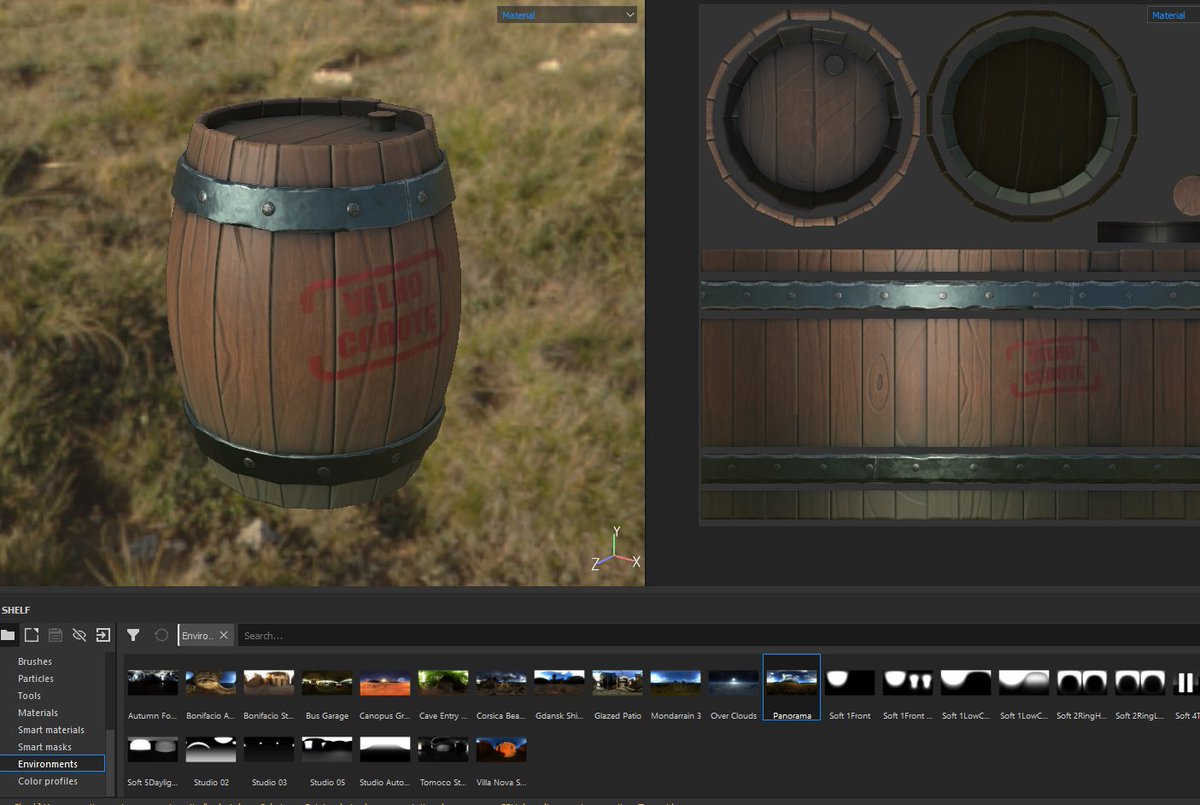Click the barrel model in 3D viewport
The image size is (1200, 805).
[x=312, y=305]
